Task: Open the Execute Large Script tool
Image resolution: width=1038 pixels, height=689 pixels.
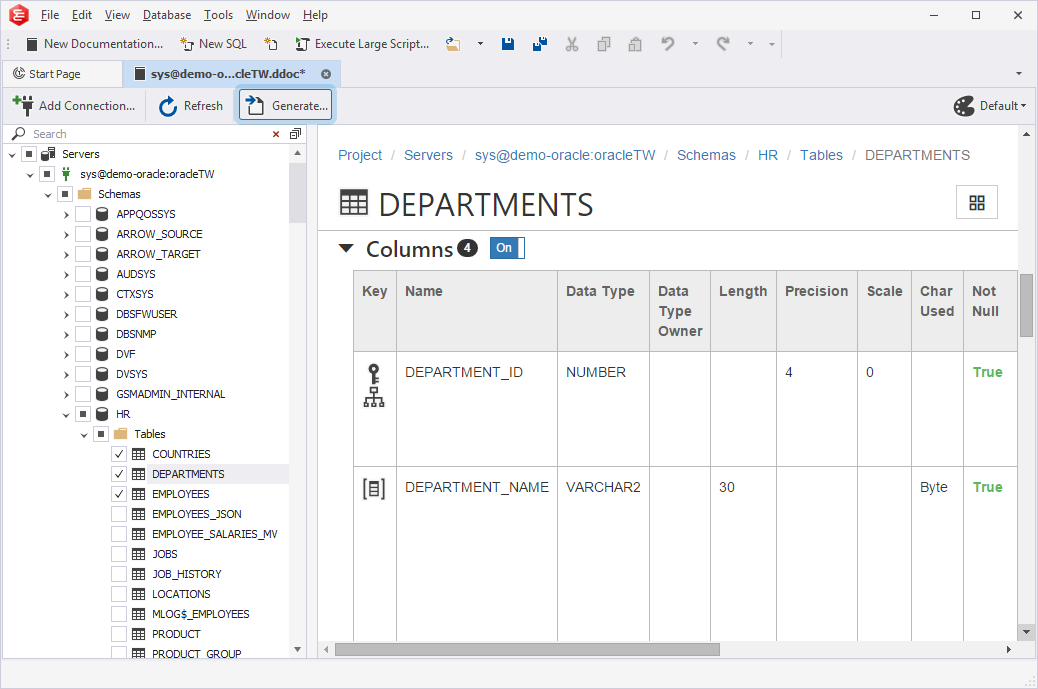Action: (x=362, y=44)
